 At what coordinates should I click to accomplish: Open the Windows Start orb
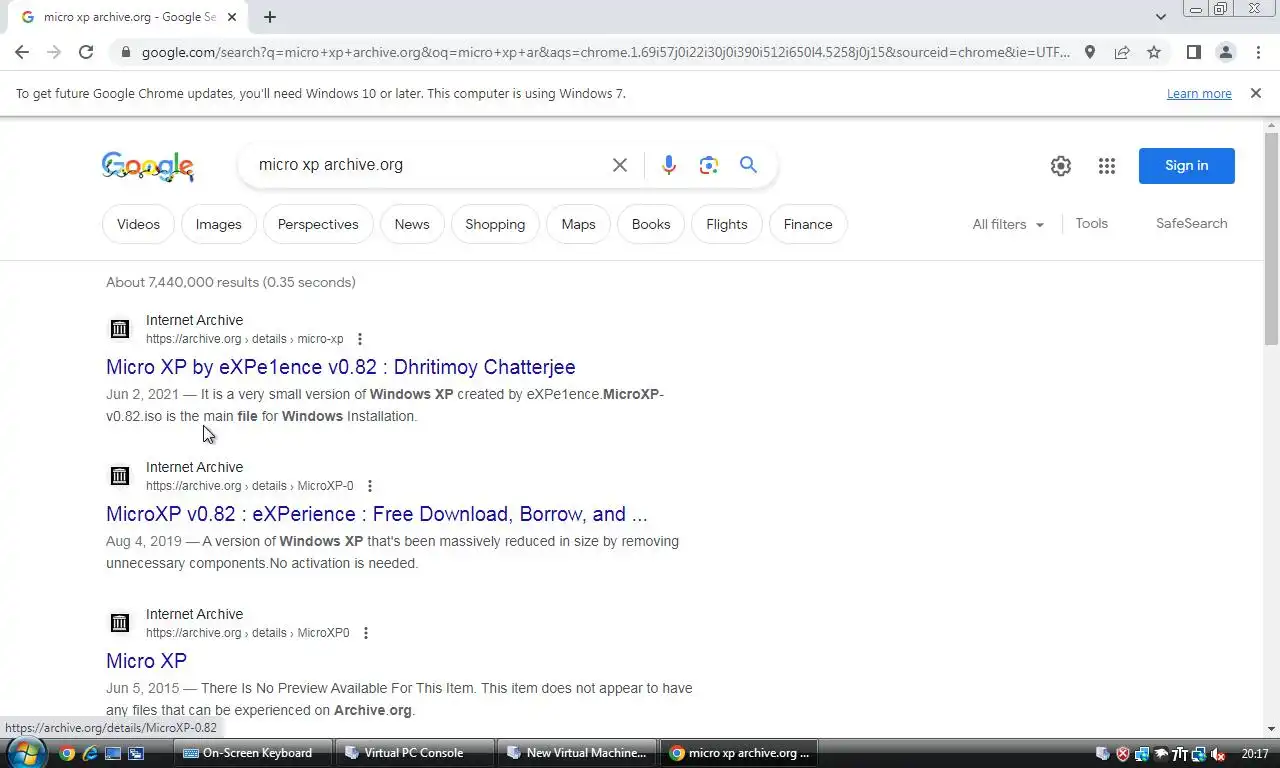click(x=26, y=753)
